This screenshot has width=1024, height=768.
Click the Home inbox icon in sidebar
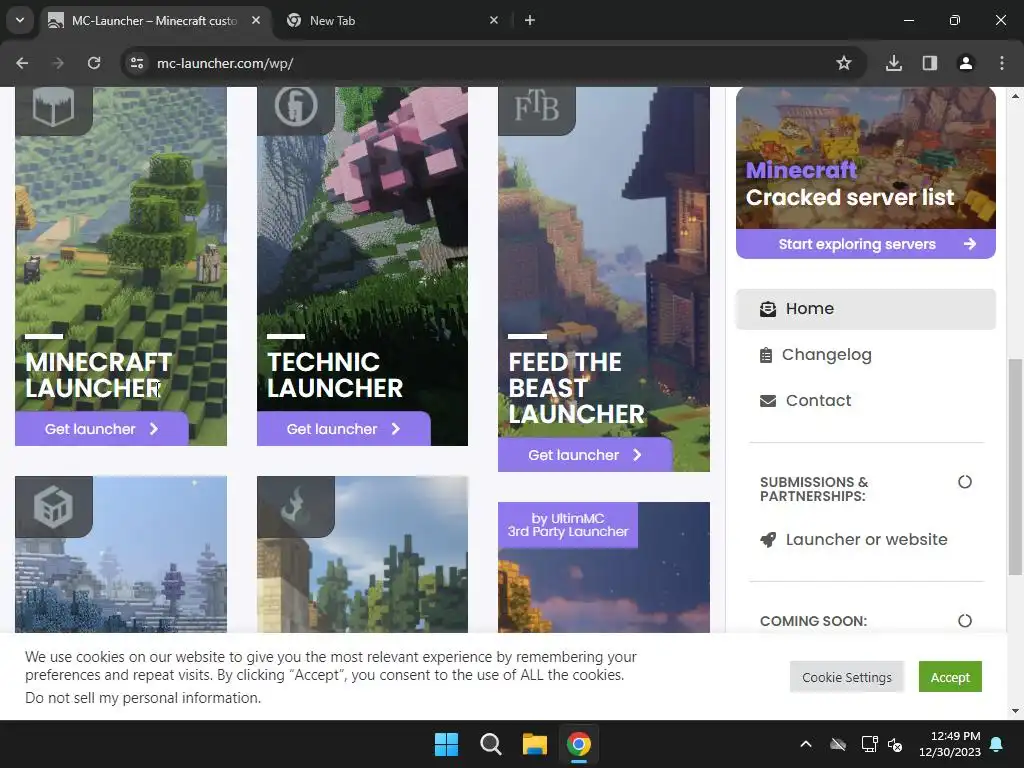point(768,309)
